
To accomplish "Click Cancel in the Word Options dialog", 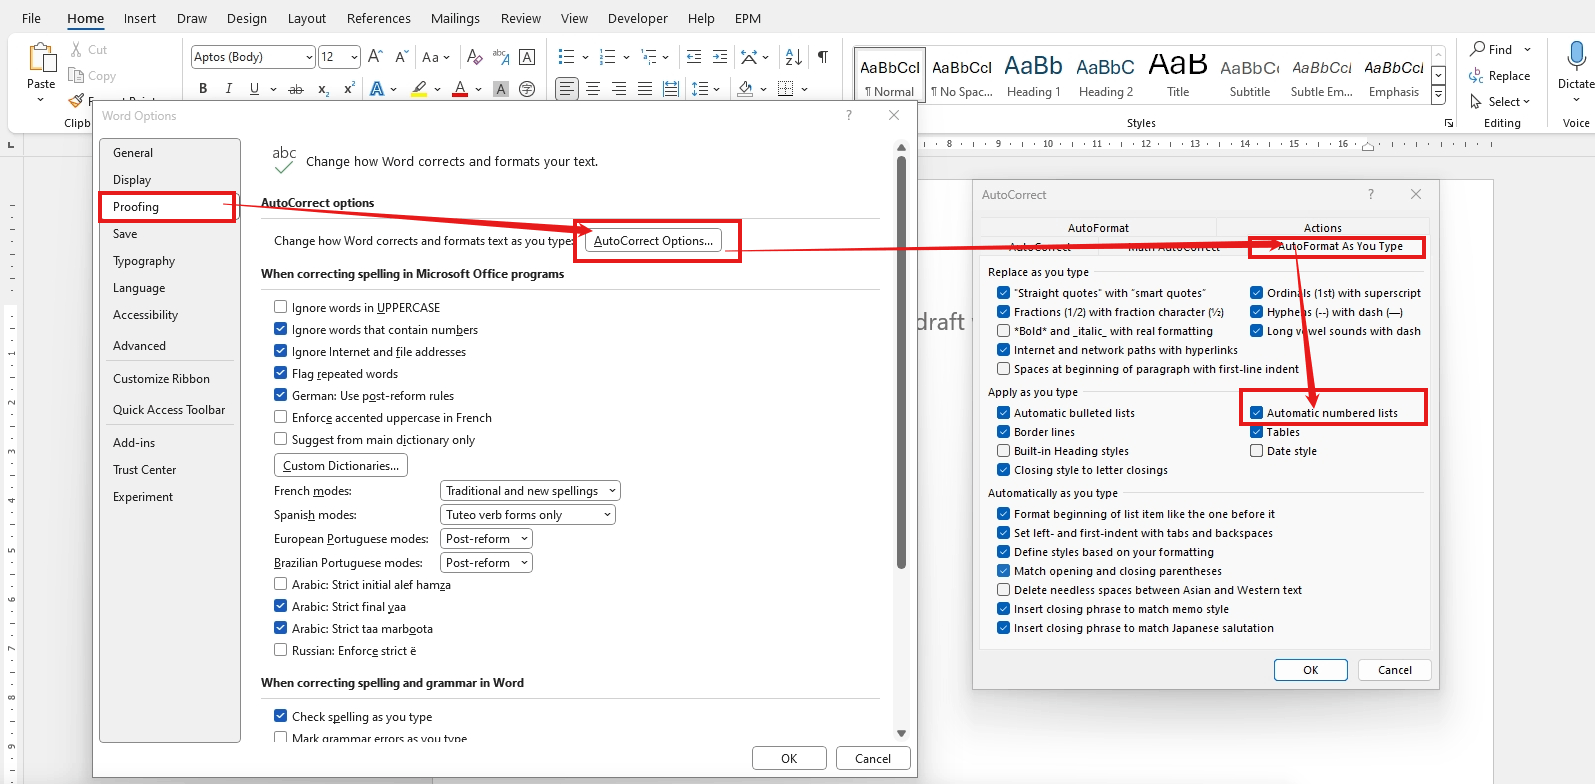I will [873, 758].
